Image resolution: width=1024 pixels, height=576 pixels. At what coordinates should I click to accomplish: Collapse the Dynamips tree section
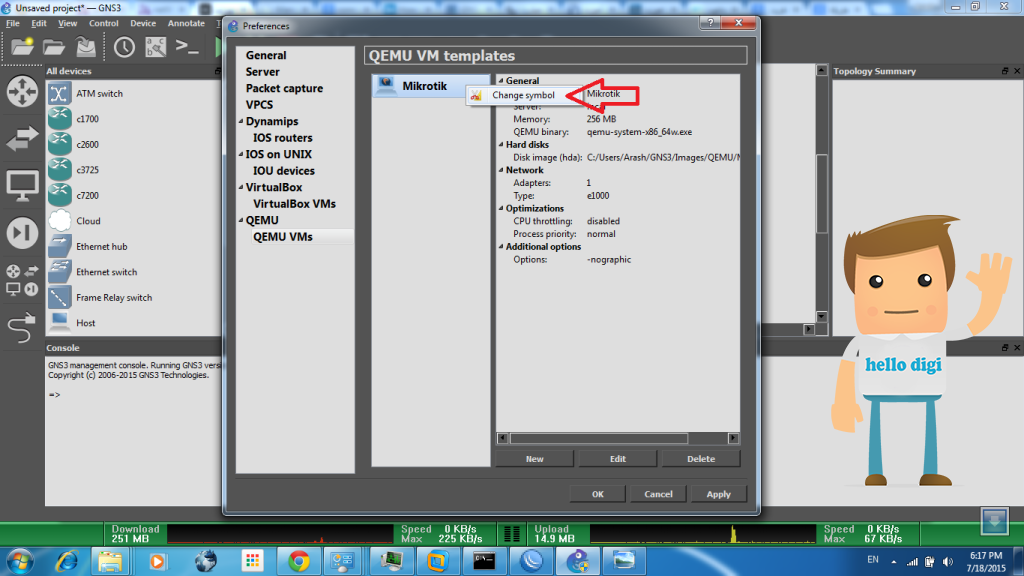pos(241,121)
